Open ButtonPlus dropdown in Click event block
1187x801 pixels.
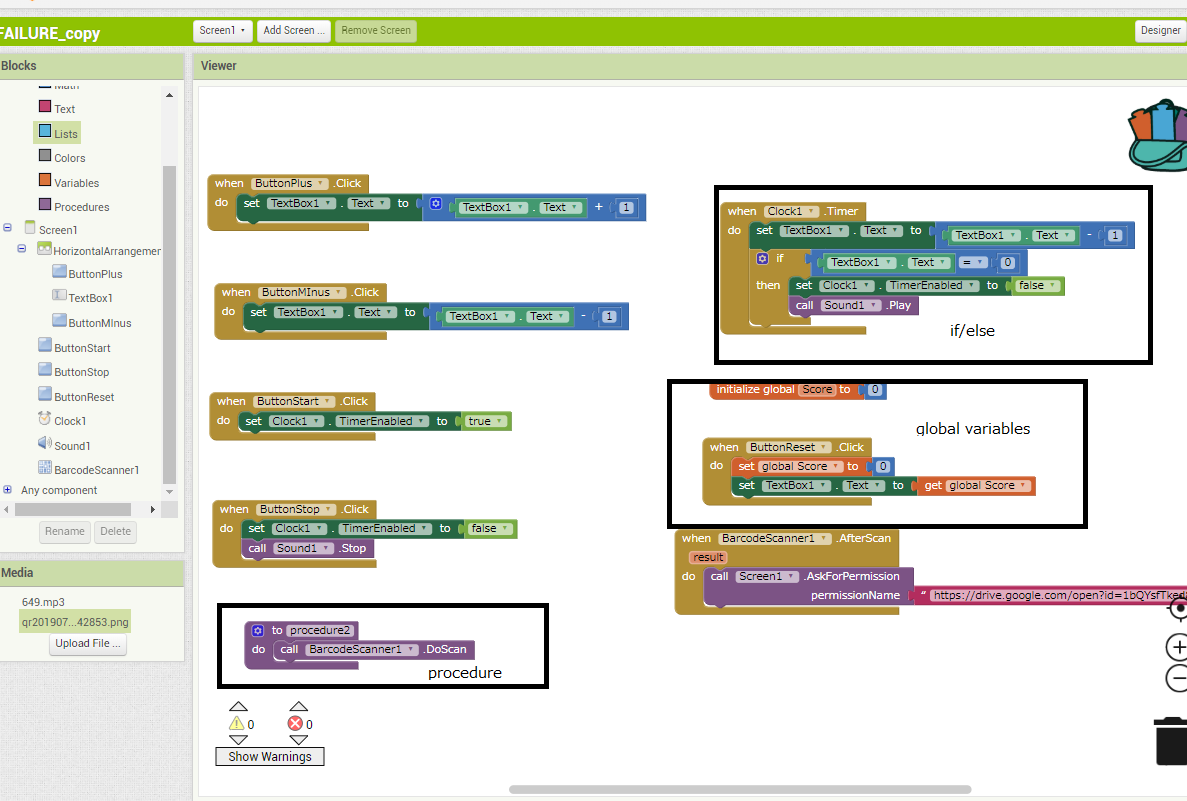321,184
